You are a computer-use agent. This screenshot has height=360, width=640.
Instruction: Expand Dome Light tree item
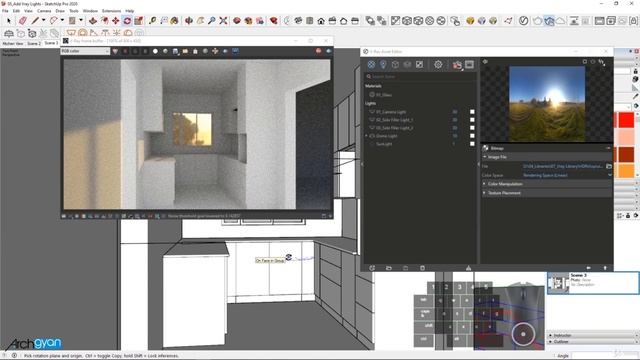point(366,136)
